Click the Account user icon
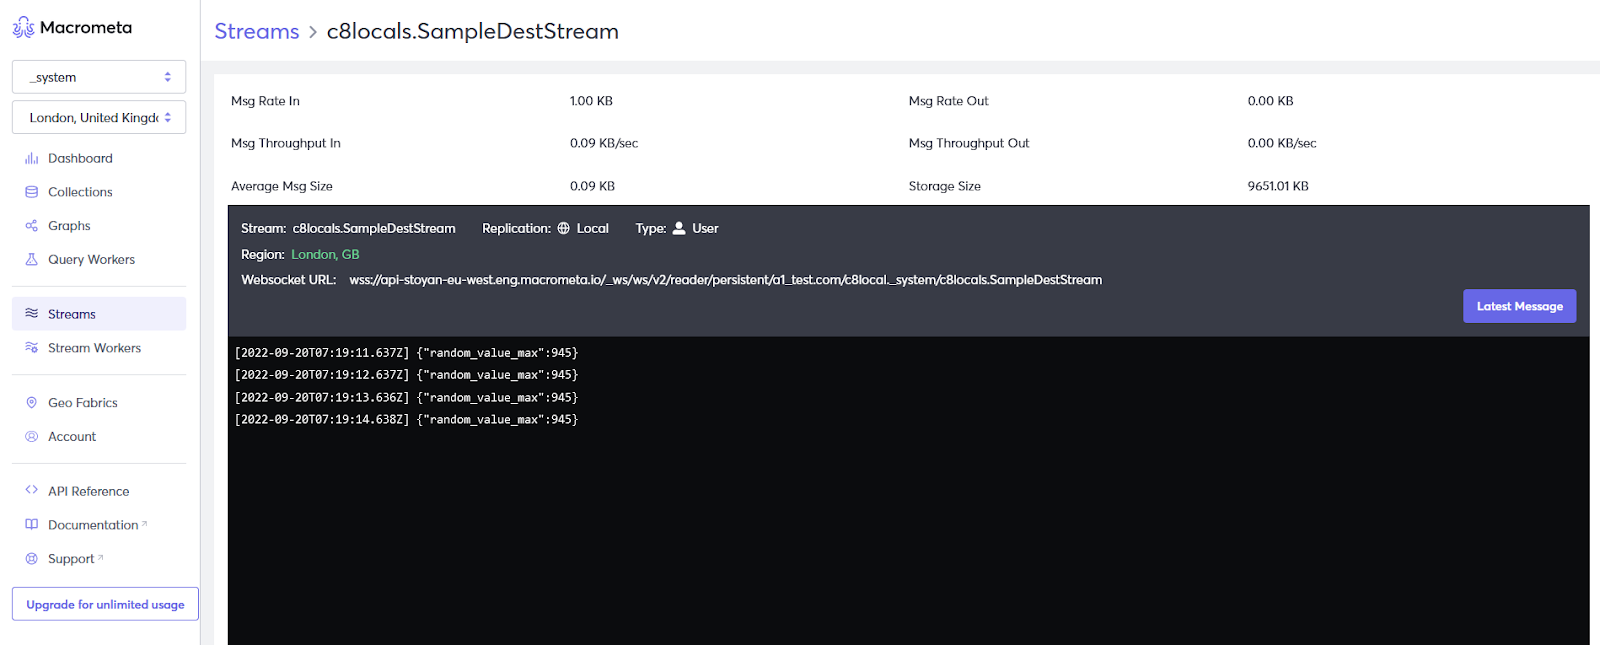 32,437
